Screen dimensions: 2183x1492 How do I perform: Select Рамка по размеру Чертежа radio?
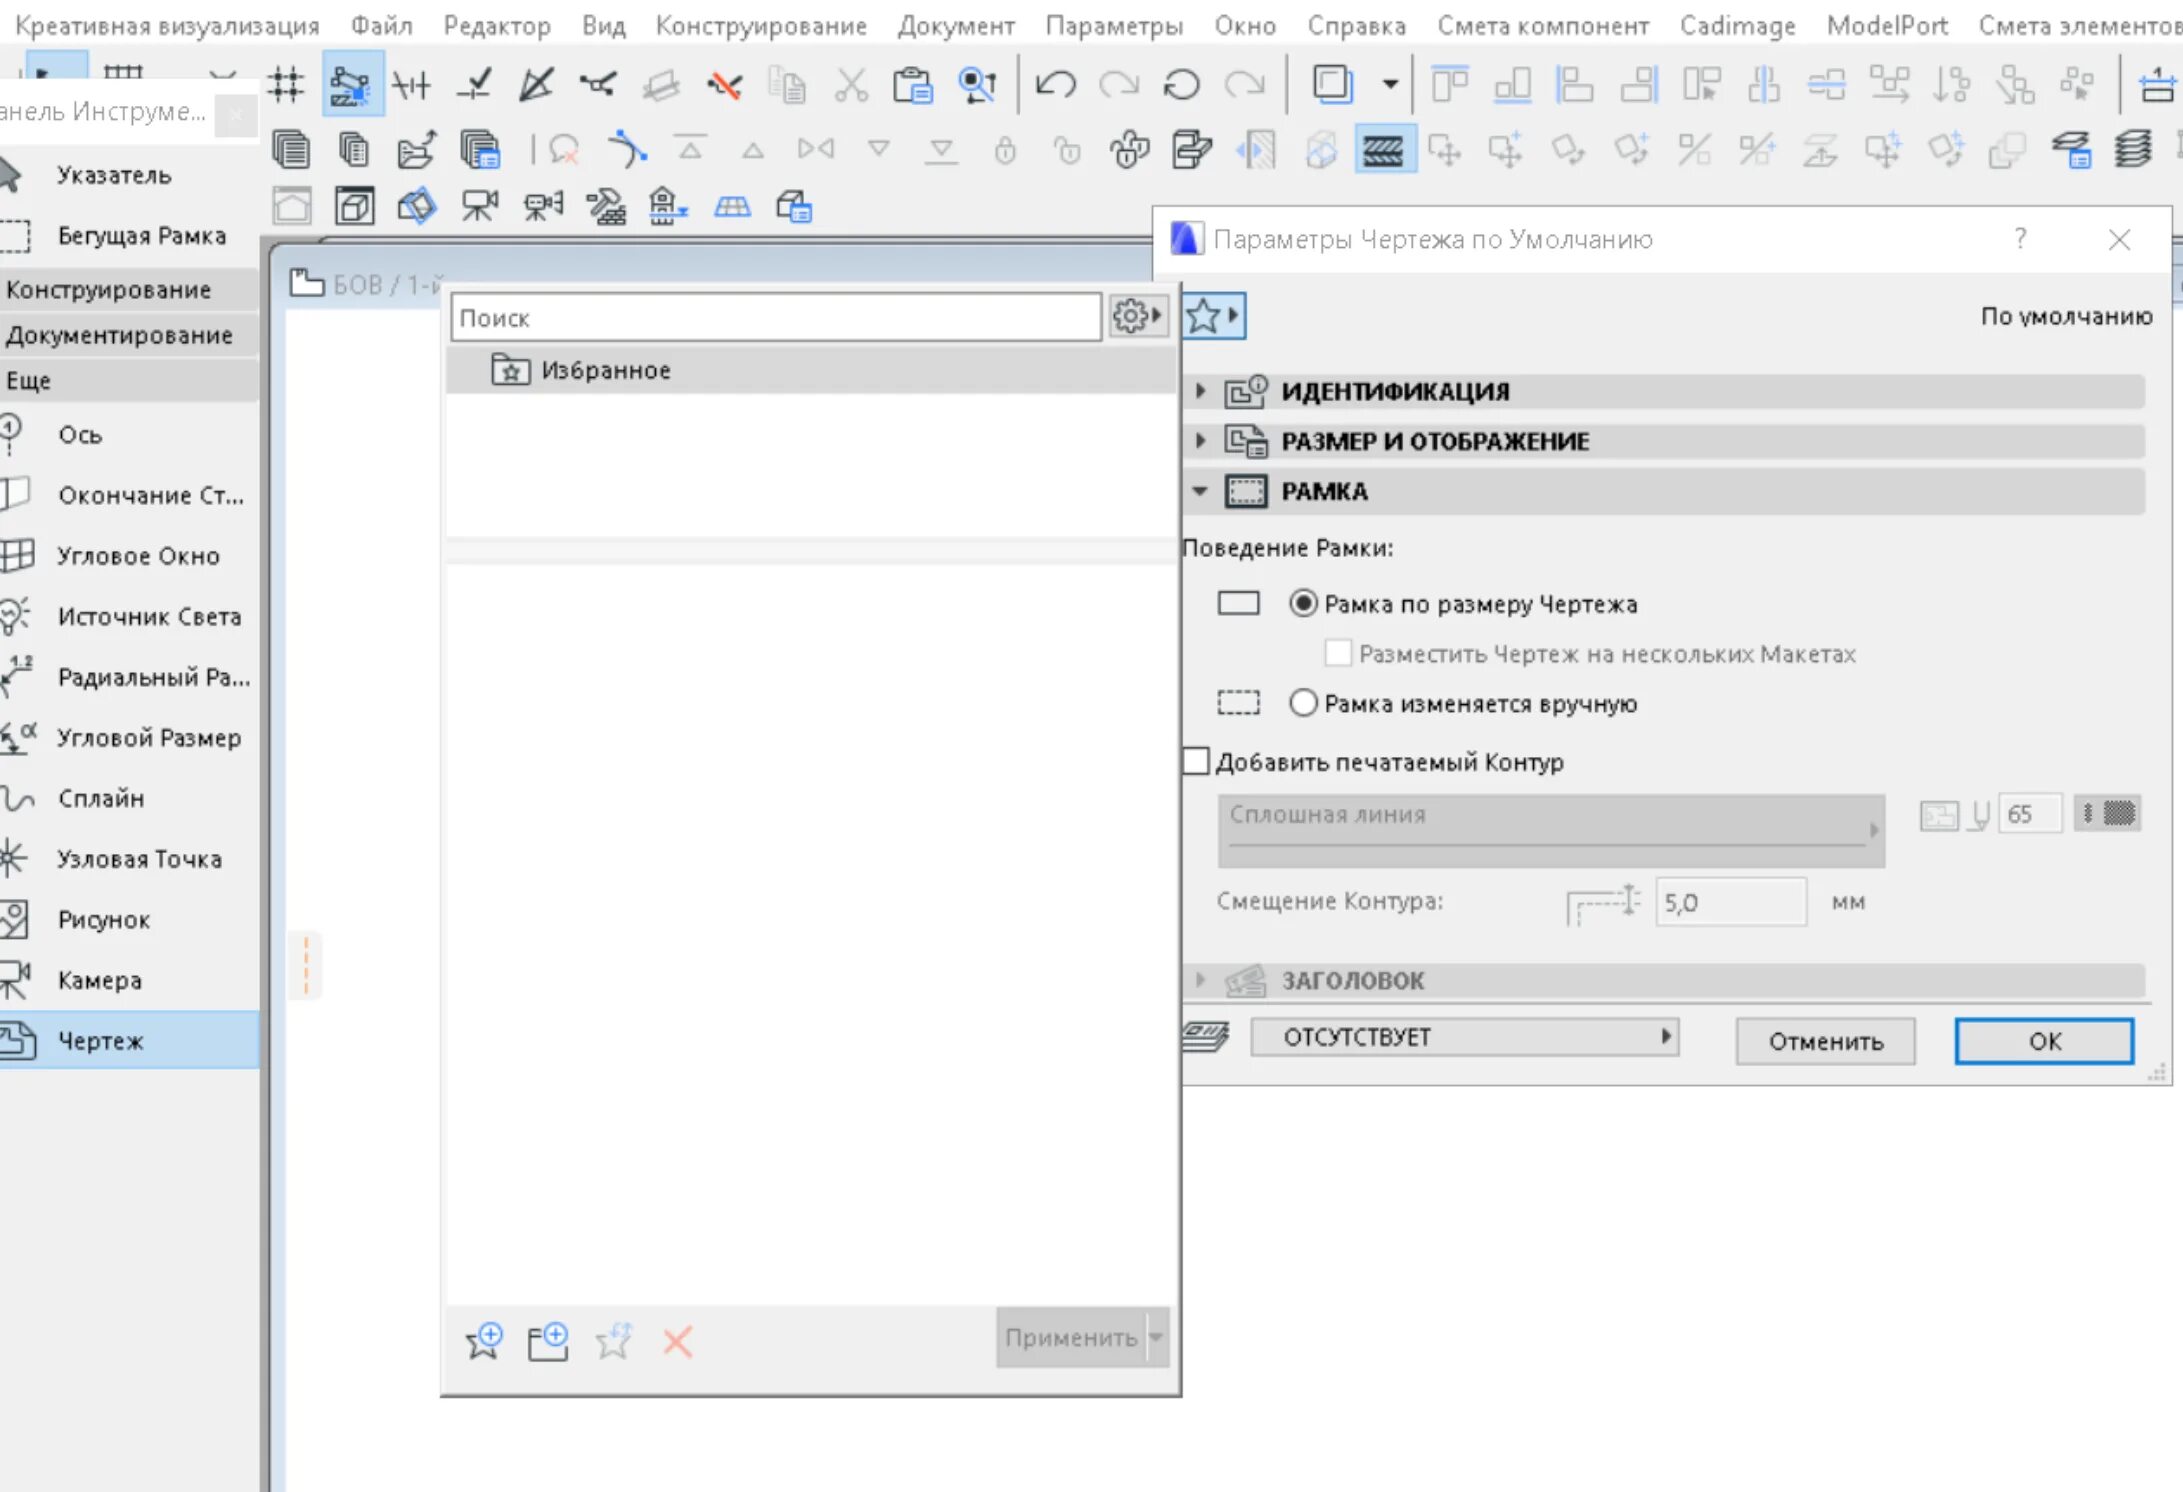tap(1302, 603)
